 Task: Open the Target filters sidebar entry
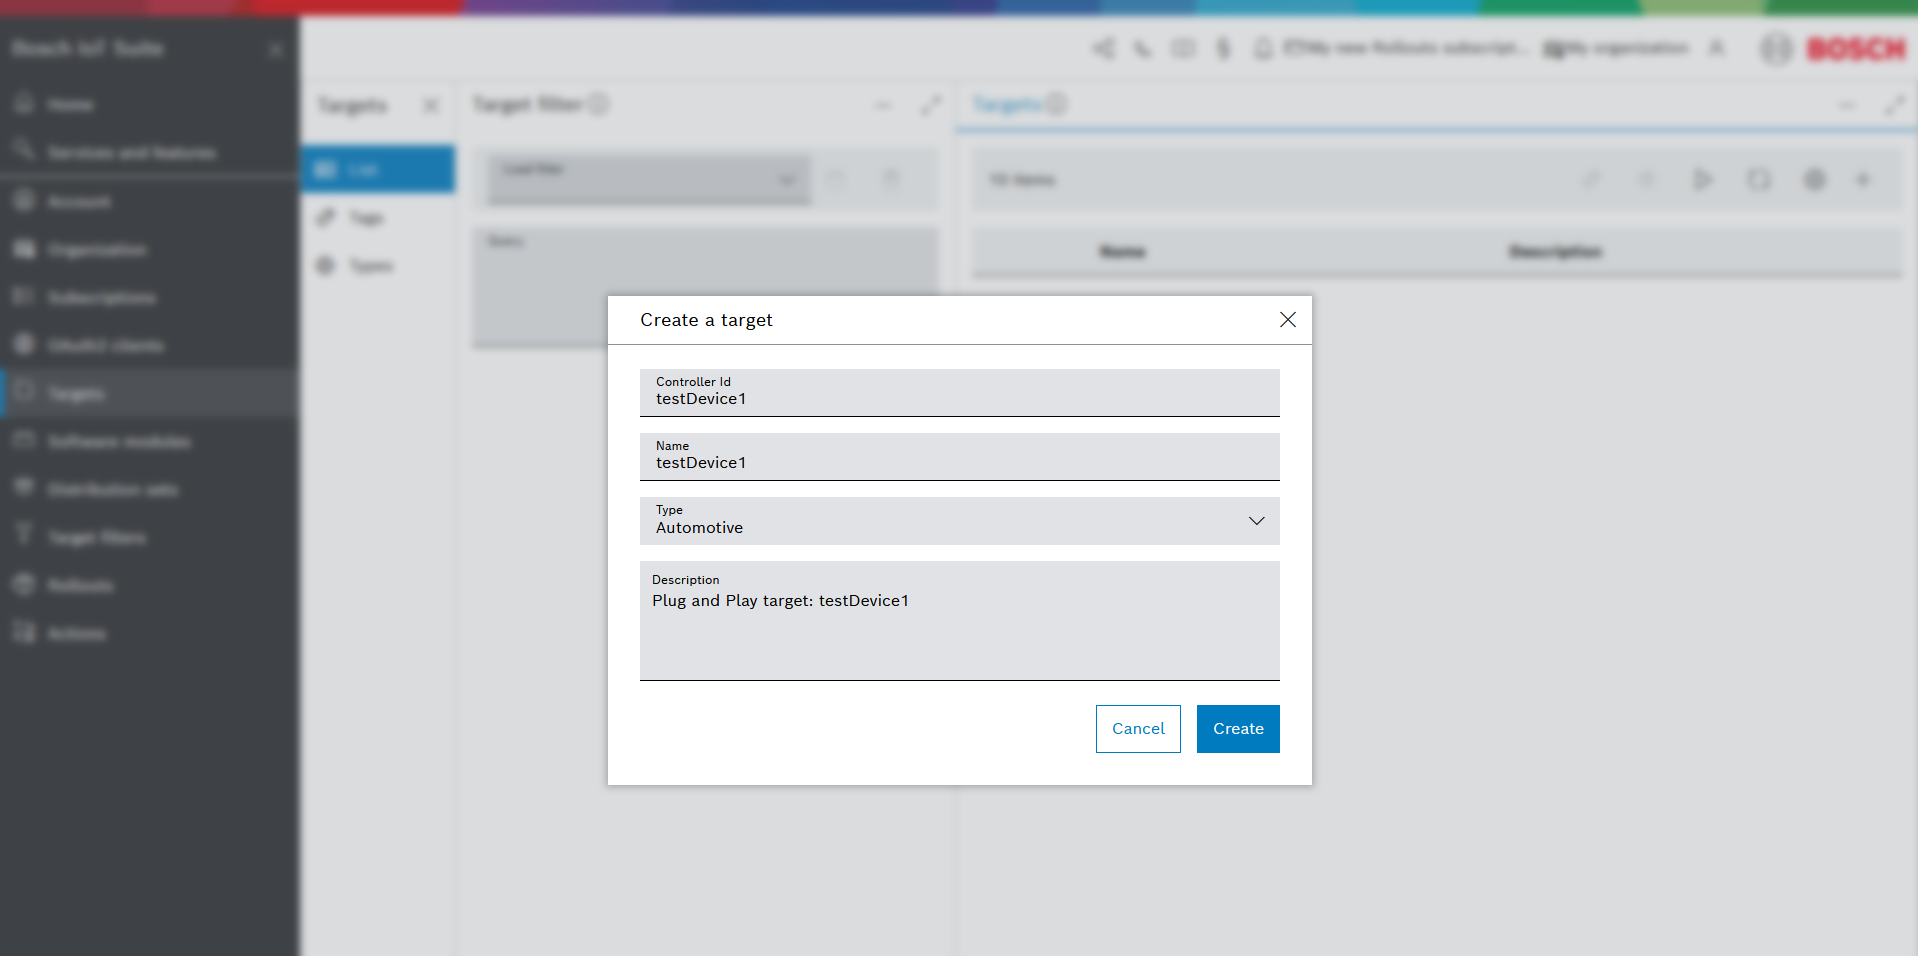pos(96,538)
